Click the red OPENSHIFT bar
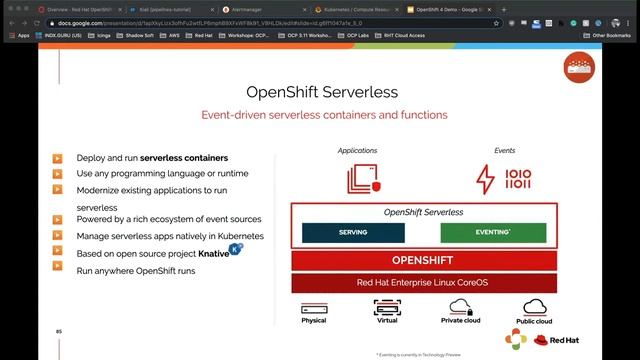 [x=424, y=260]
